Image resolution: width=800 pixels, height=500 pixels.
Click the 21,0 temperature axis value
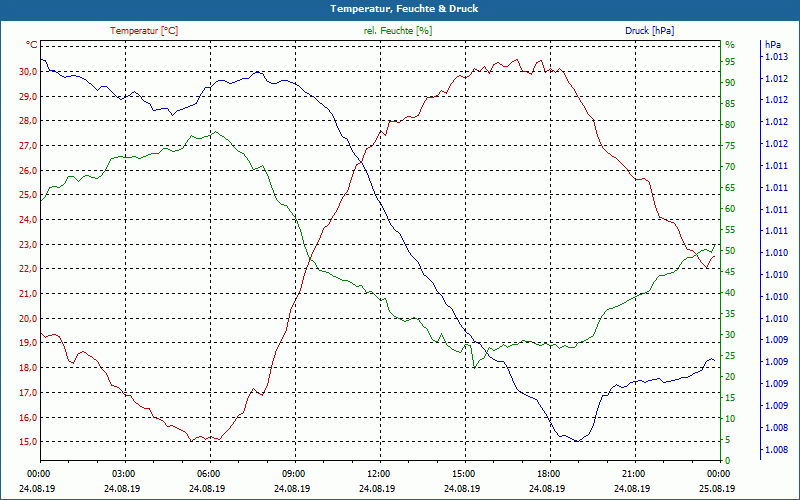coord(28,294)
